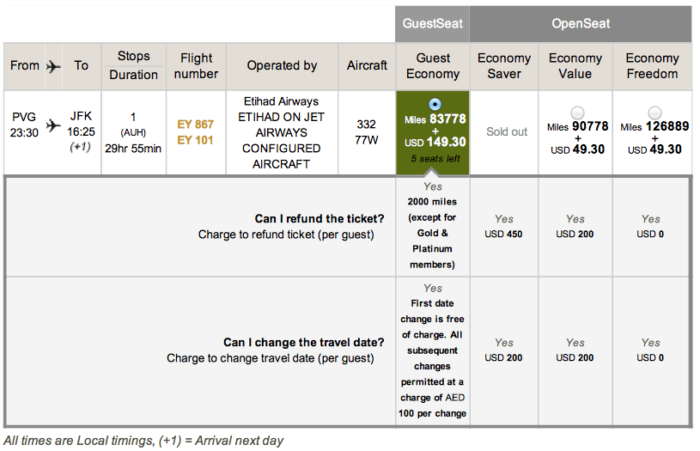This screenshot has height=451, width=700.
Task: Click the Aircraft column header
Action: point(367,66)
